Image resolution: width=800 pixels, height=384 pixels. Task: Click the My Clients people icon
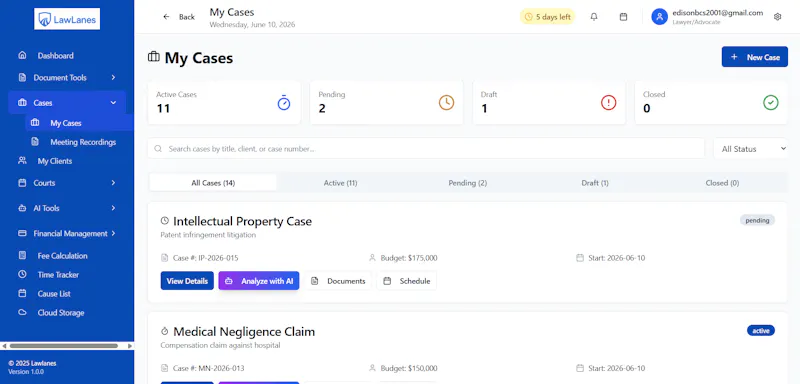pyautogui.click(x=22, y=160)
